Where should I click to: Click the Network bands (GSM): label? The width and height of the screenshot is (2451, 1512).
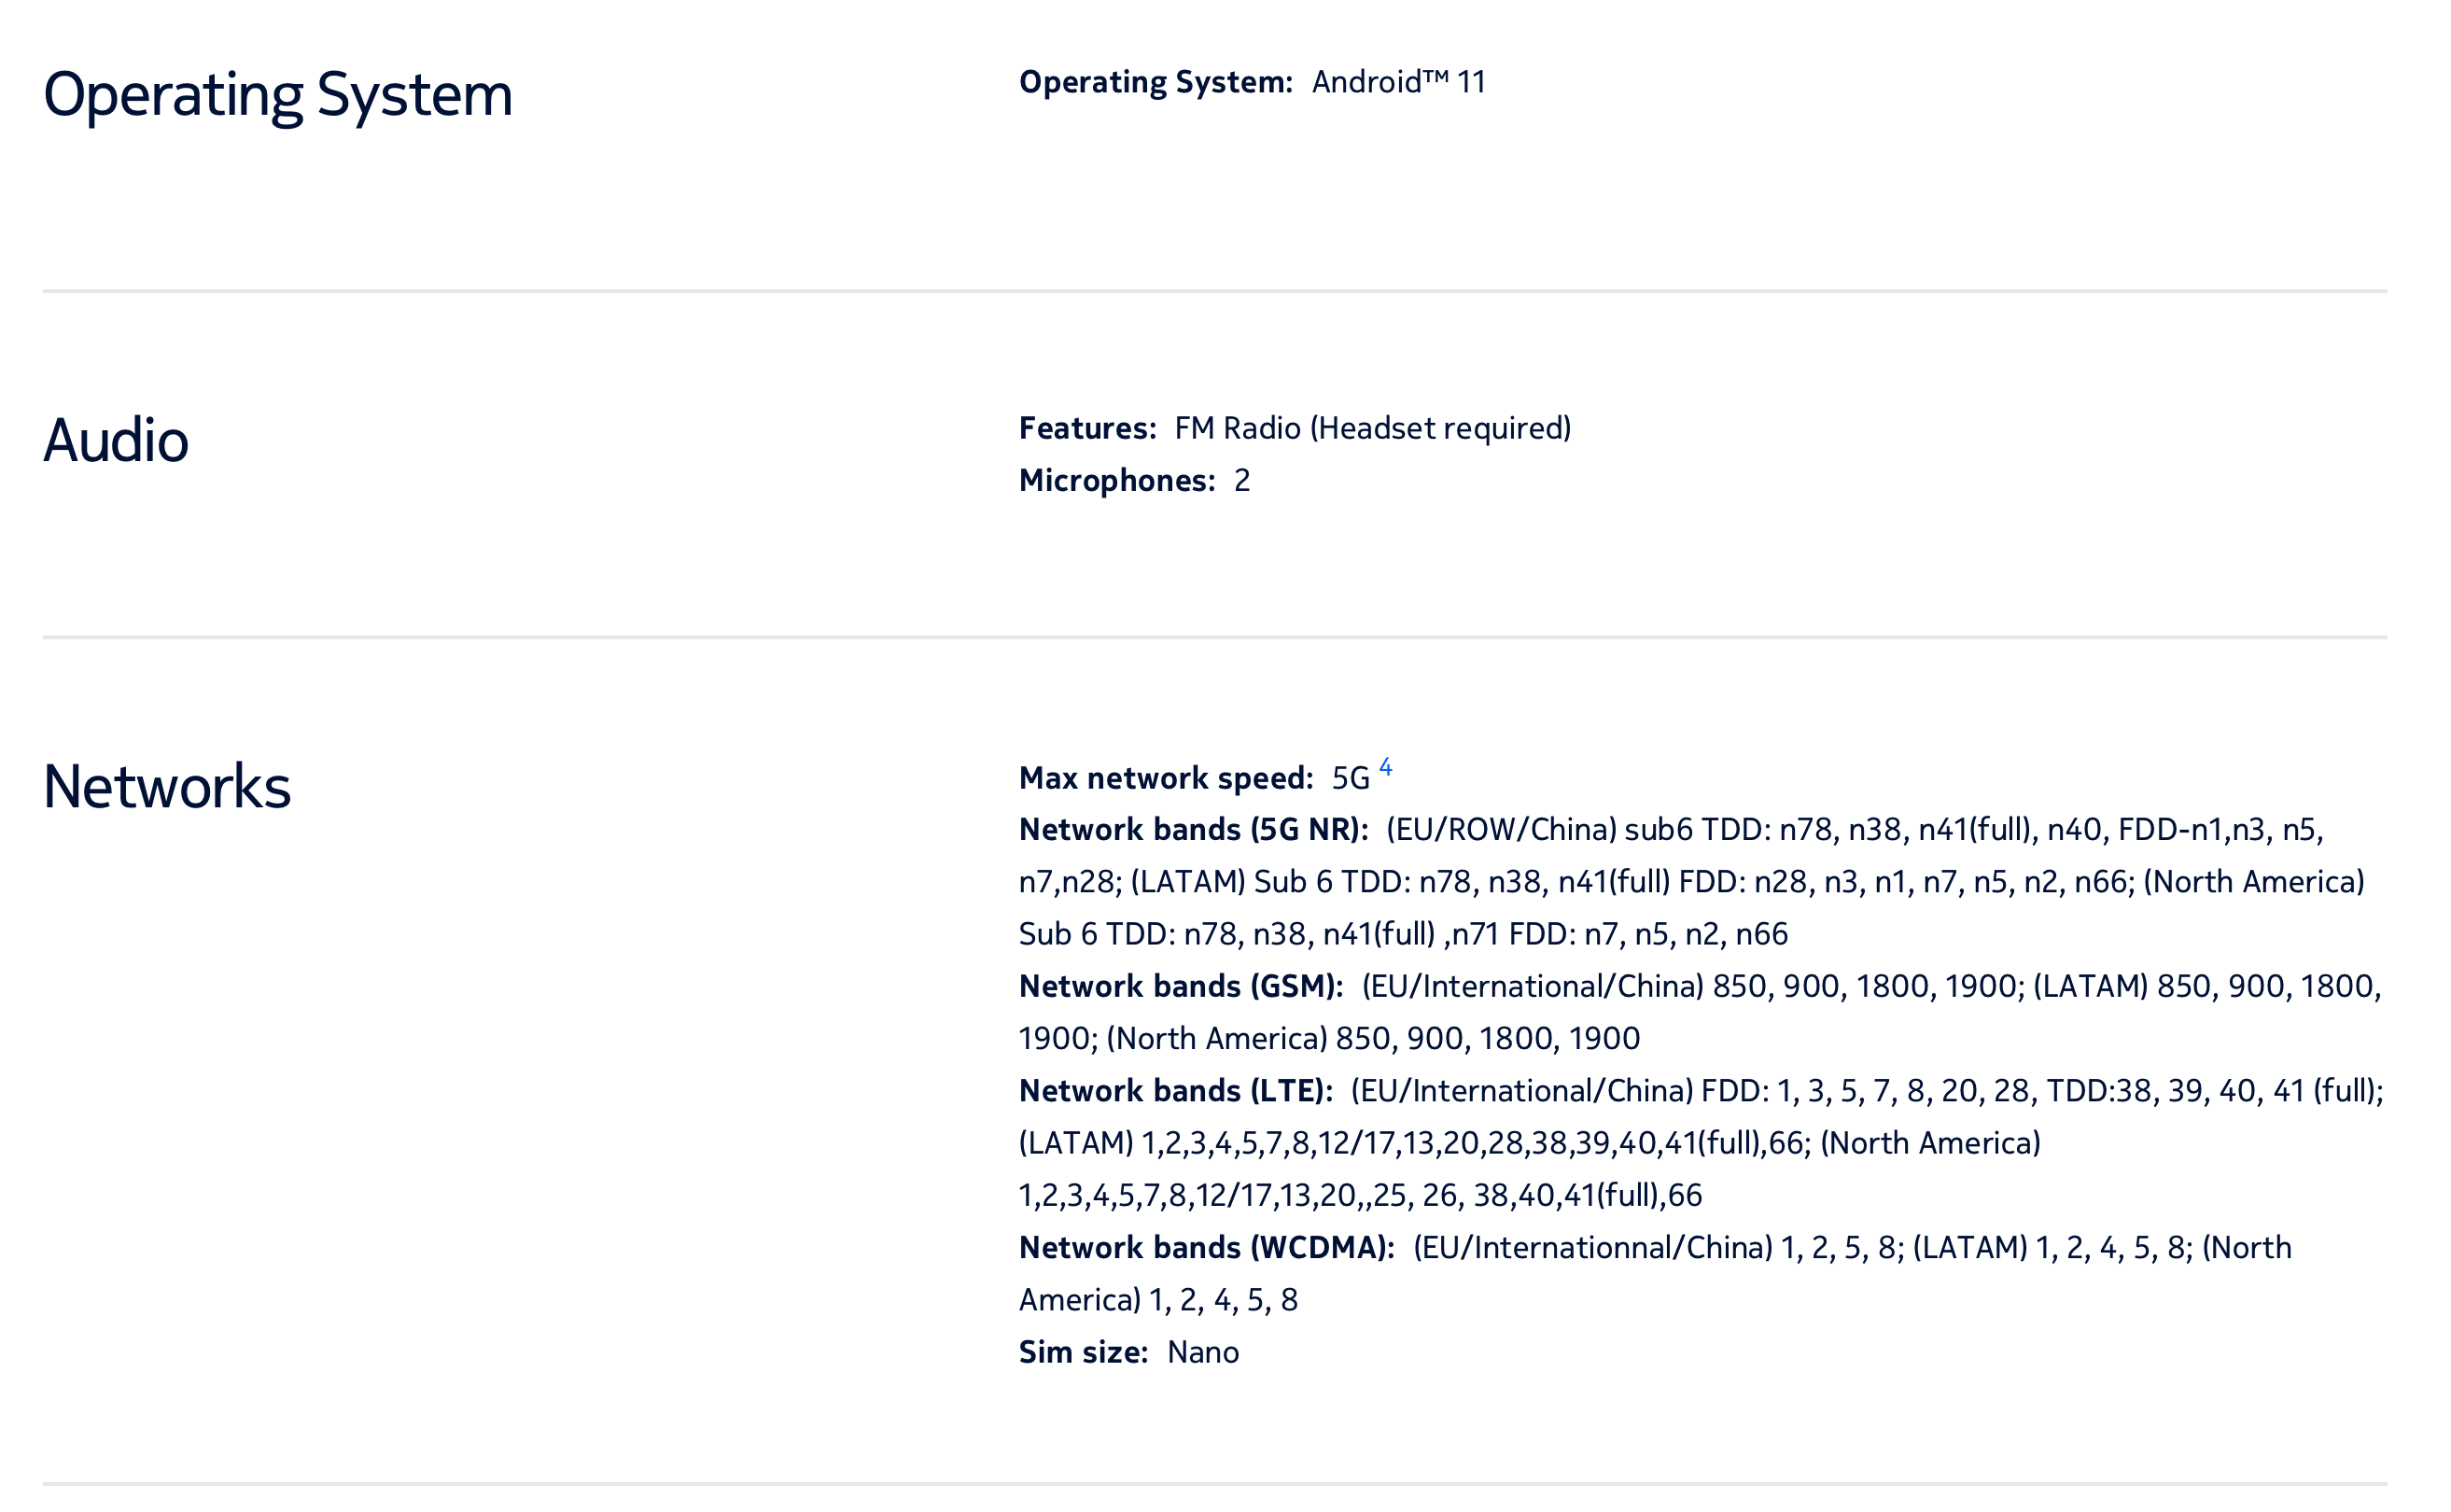(1180, 987)
